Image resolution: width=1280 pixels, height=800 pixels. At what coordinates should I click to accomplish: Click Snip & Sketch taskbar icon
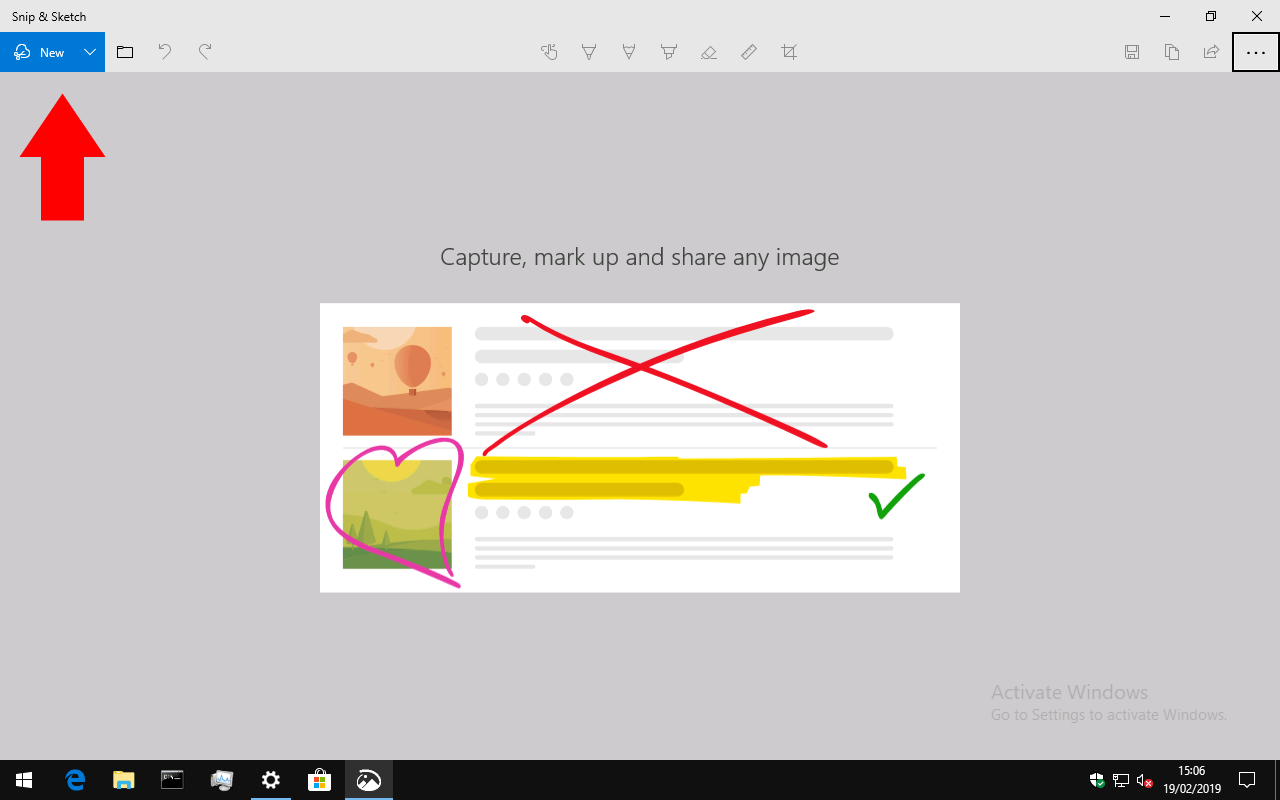tap(369, 780)
